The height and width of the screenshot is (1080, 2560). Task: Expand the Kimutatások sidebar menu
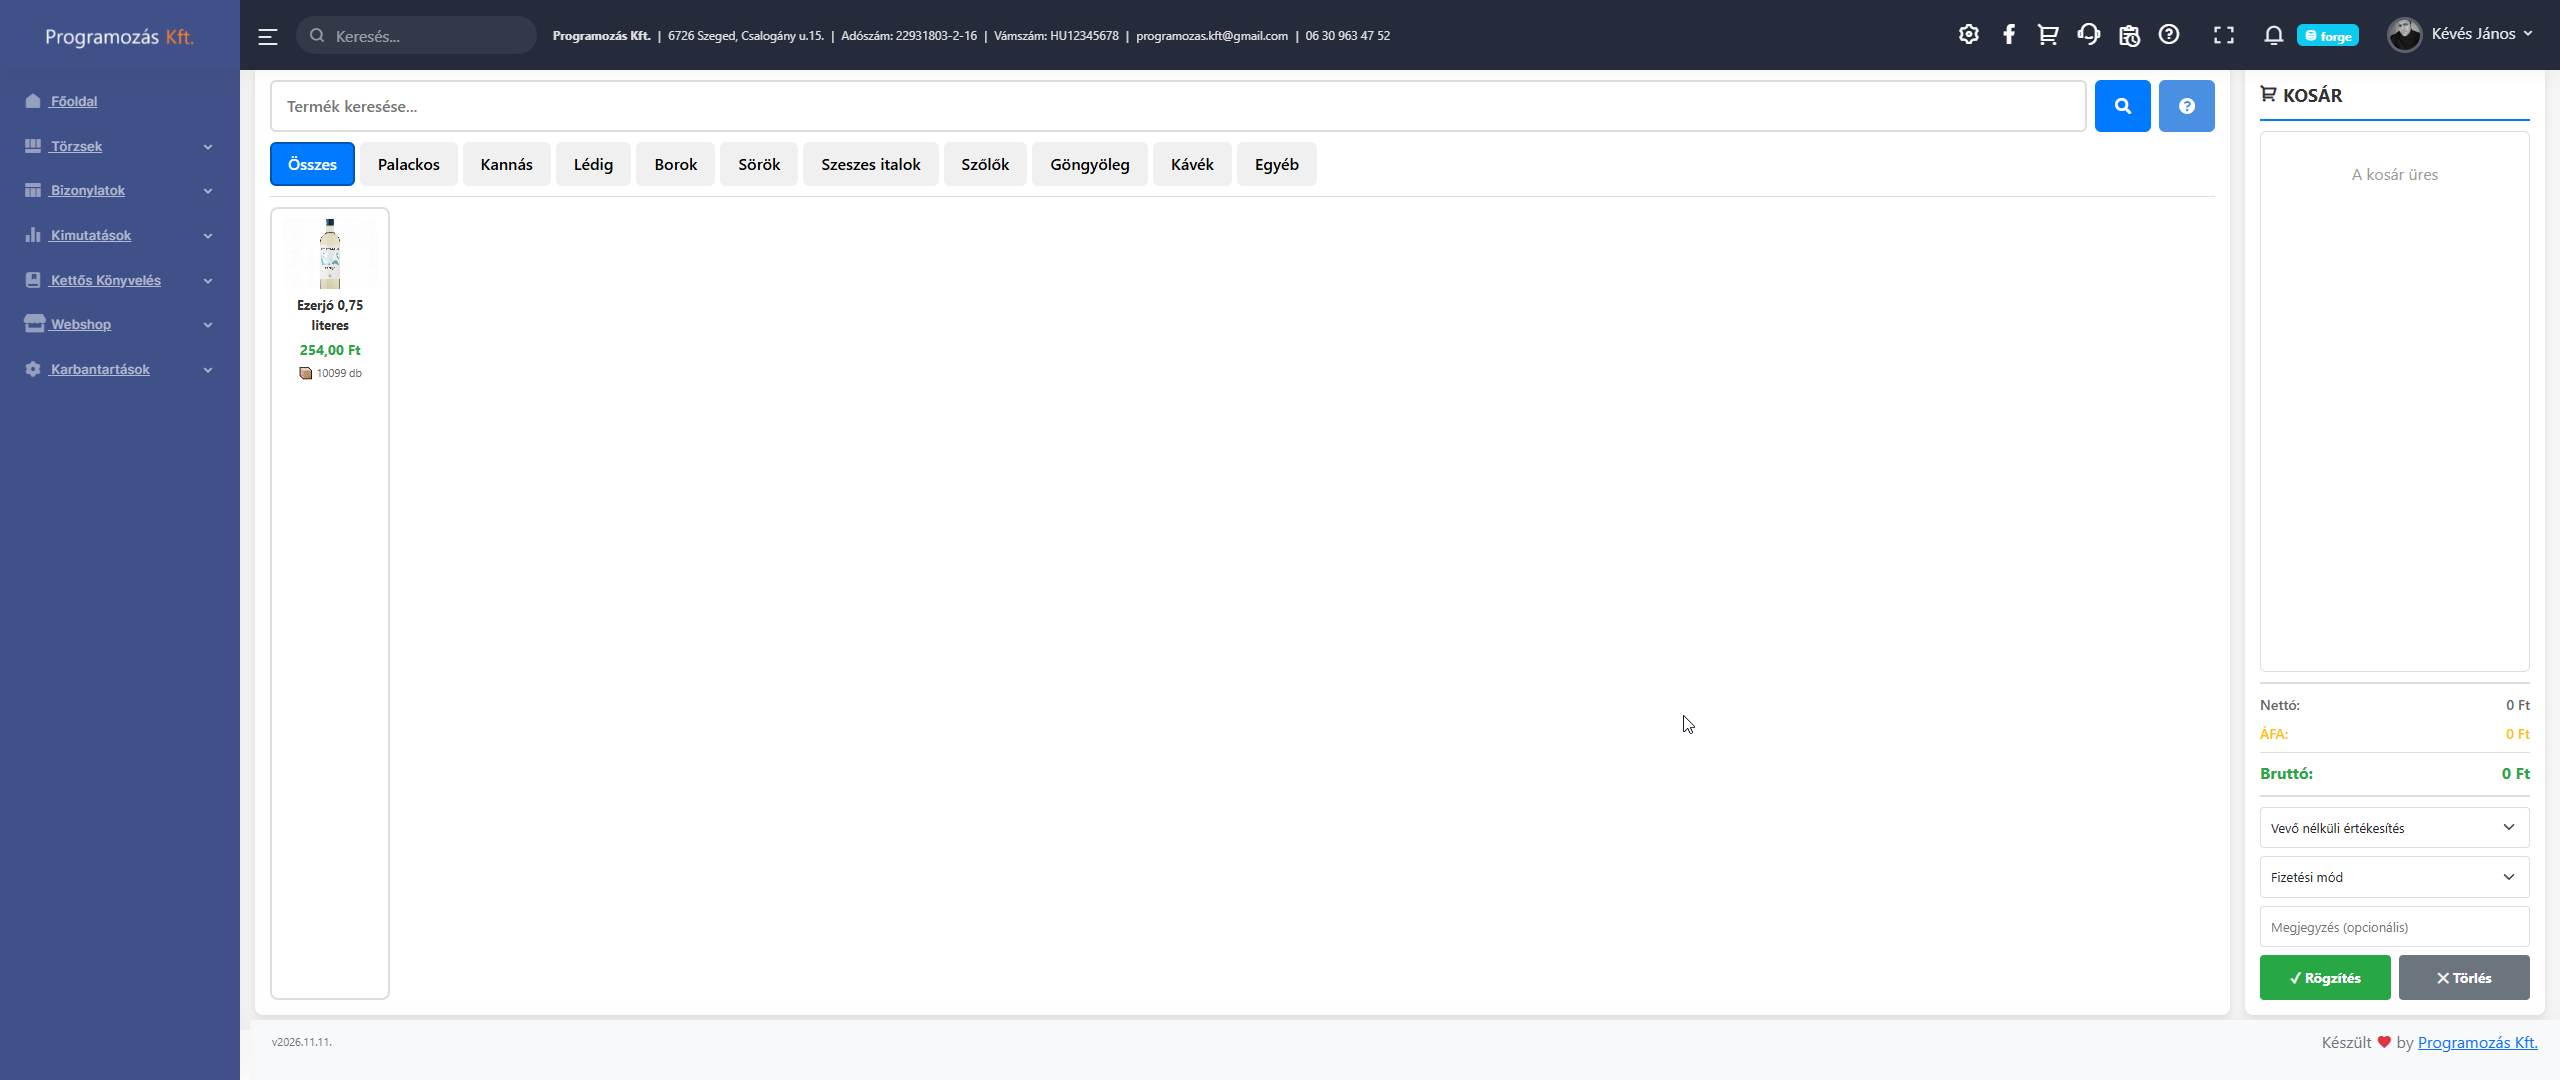[x=119, y=235]
